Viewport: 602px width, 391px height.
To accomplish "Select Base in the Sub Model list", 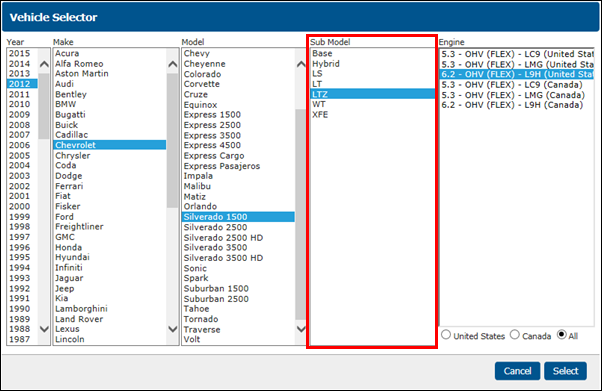I will 372,53.
